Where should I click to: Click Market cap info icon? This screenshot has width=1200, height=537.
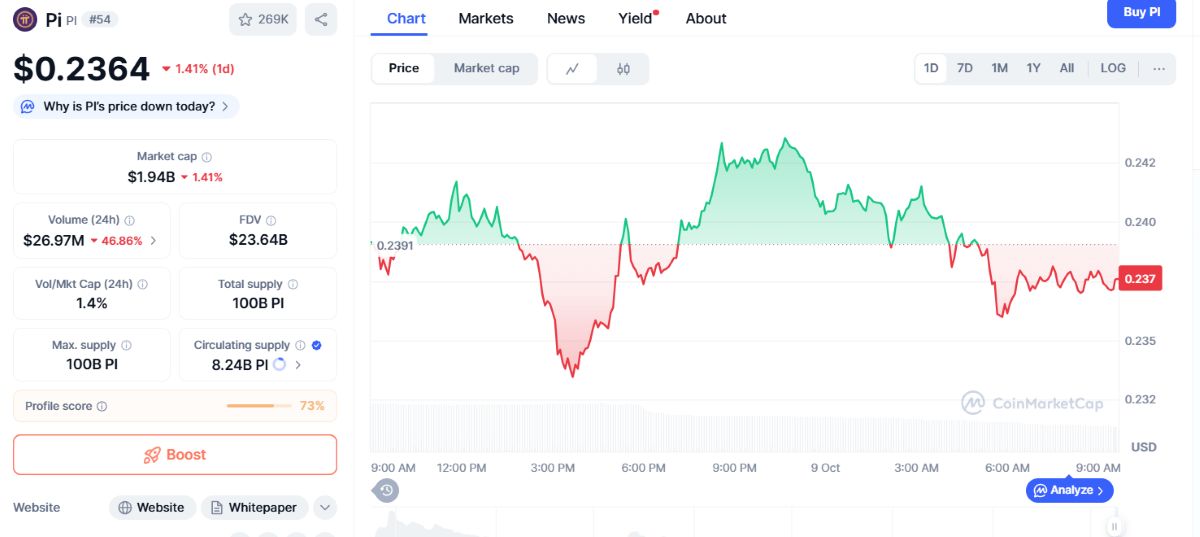tap(207, 157)
